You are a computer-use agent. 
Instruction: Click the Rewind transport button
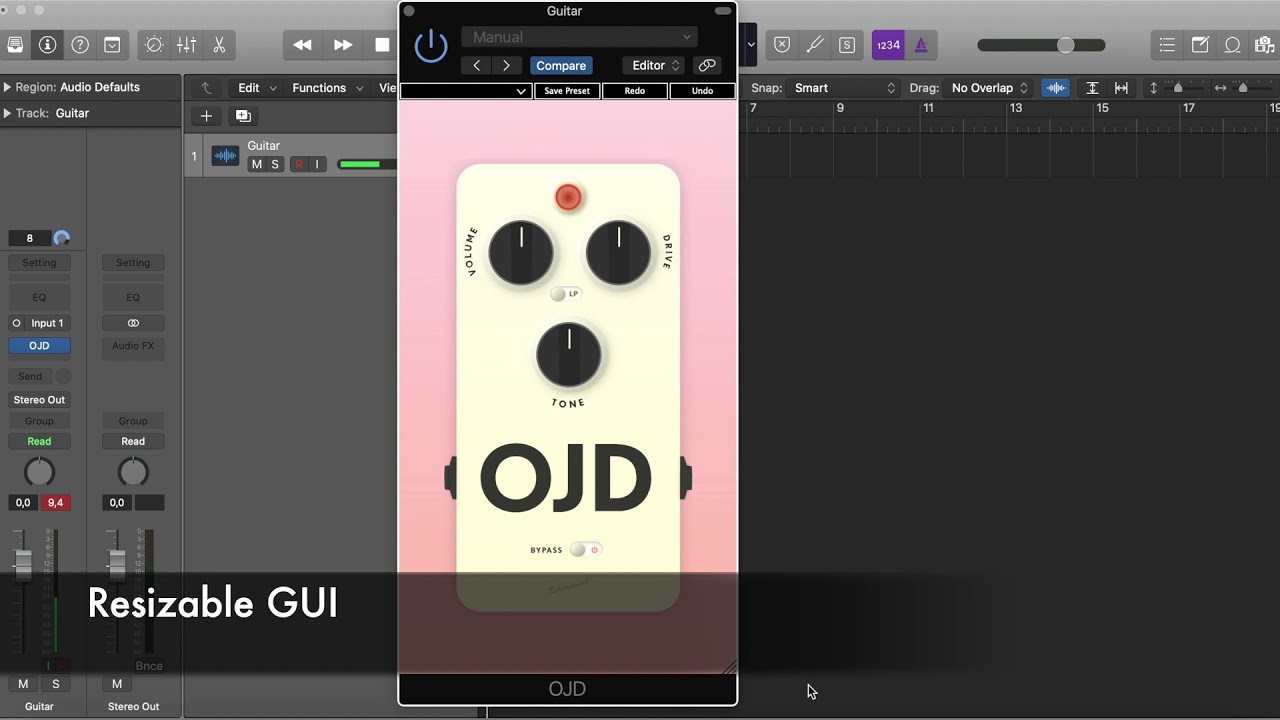302,45
